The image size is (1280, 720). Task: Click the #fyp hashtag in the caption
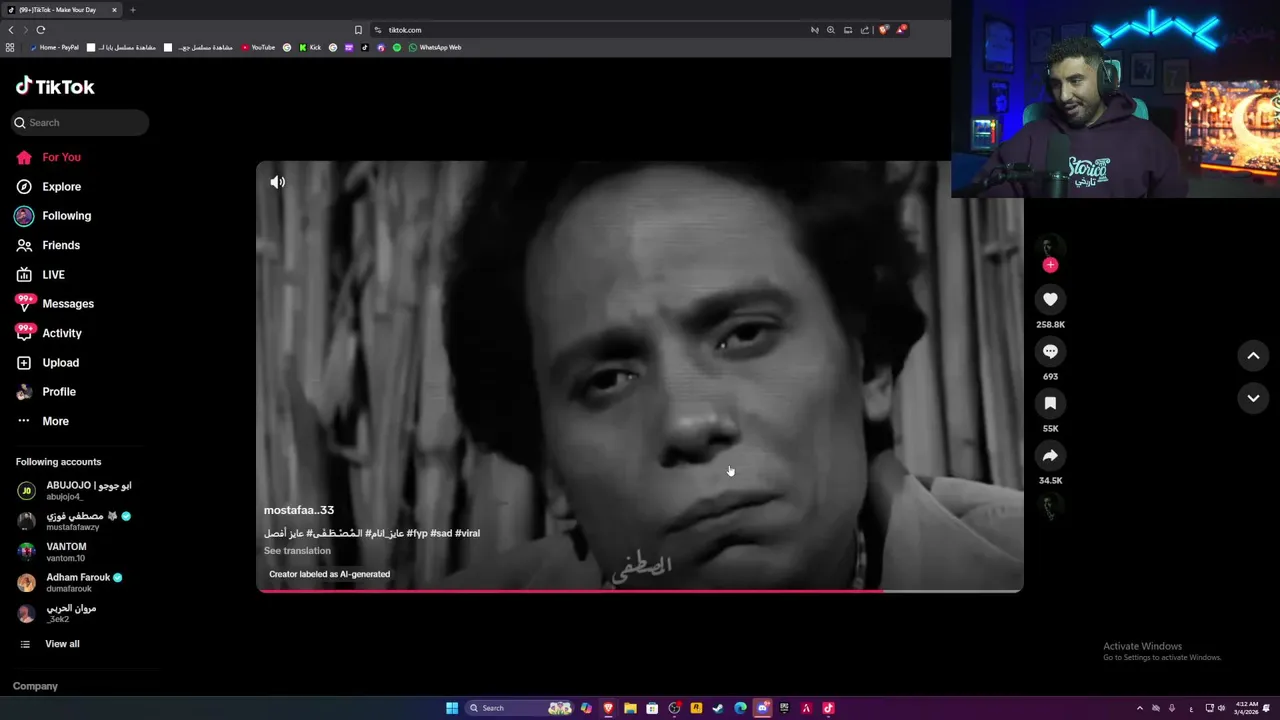pos(417,533)
